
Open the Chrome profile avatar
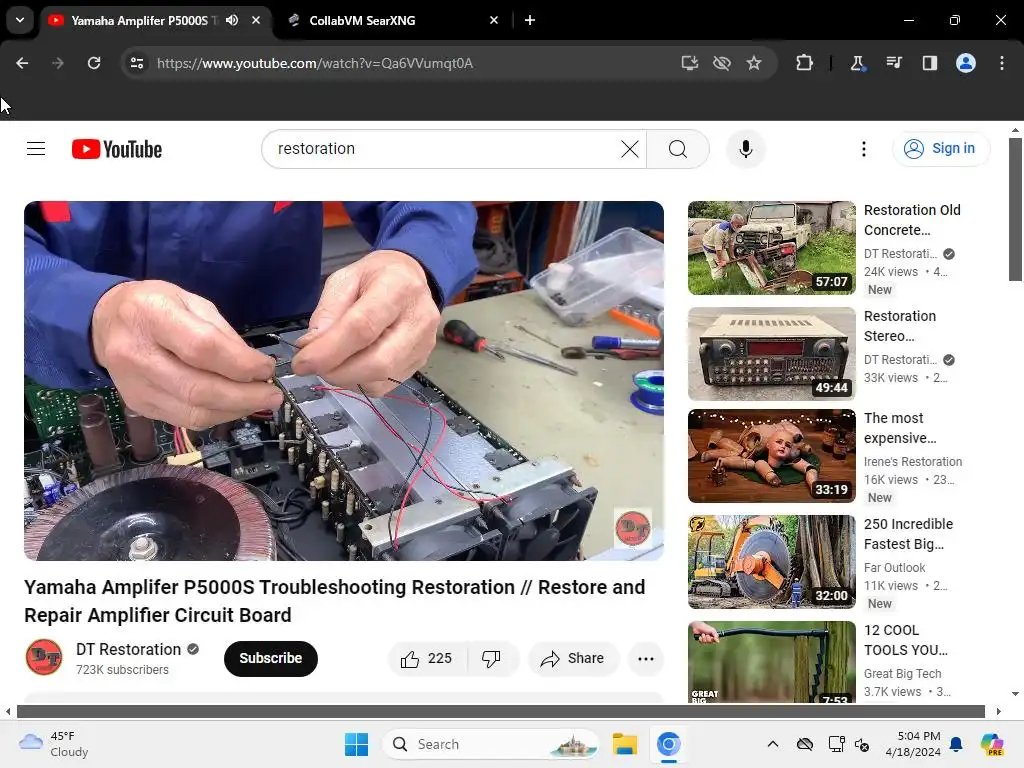(x=966, y=63)
